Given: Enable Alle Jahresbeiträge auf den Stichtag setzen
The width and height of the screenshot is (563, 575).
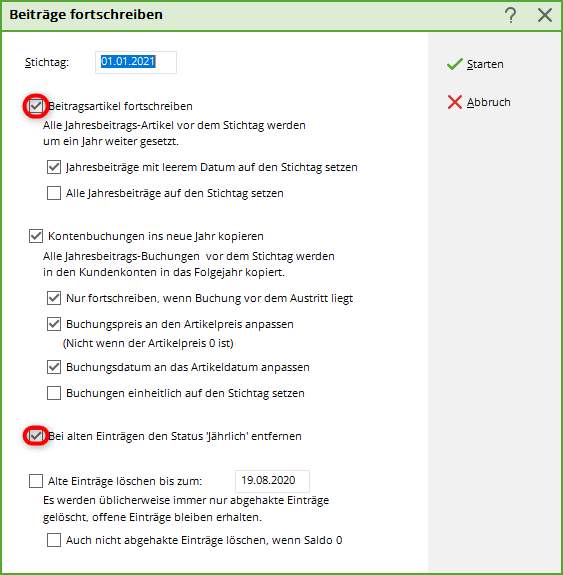Looking at the screenshot, I should [x=54, y=193].
